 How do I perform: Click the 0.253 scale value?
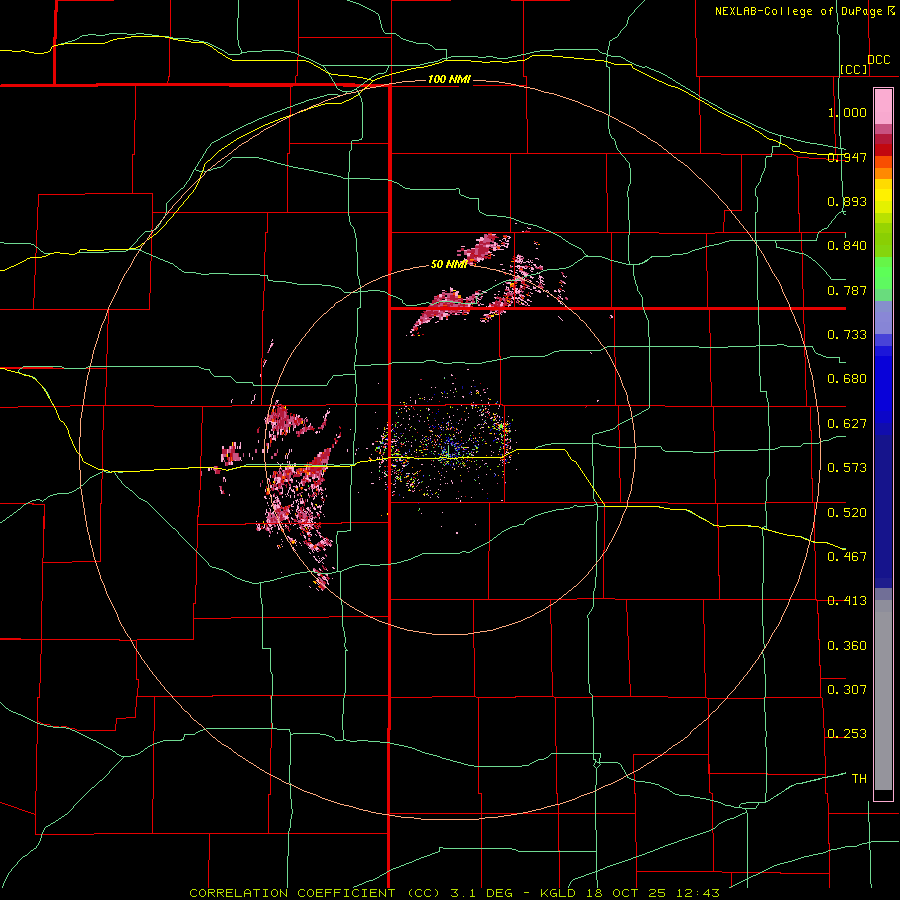[847, 734]
